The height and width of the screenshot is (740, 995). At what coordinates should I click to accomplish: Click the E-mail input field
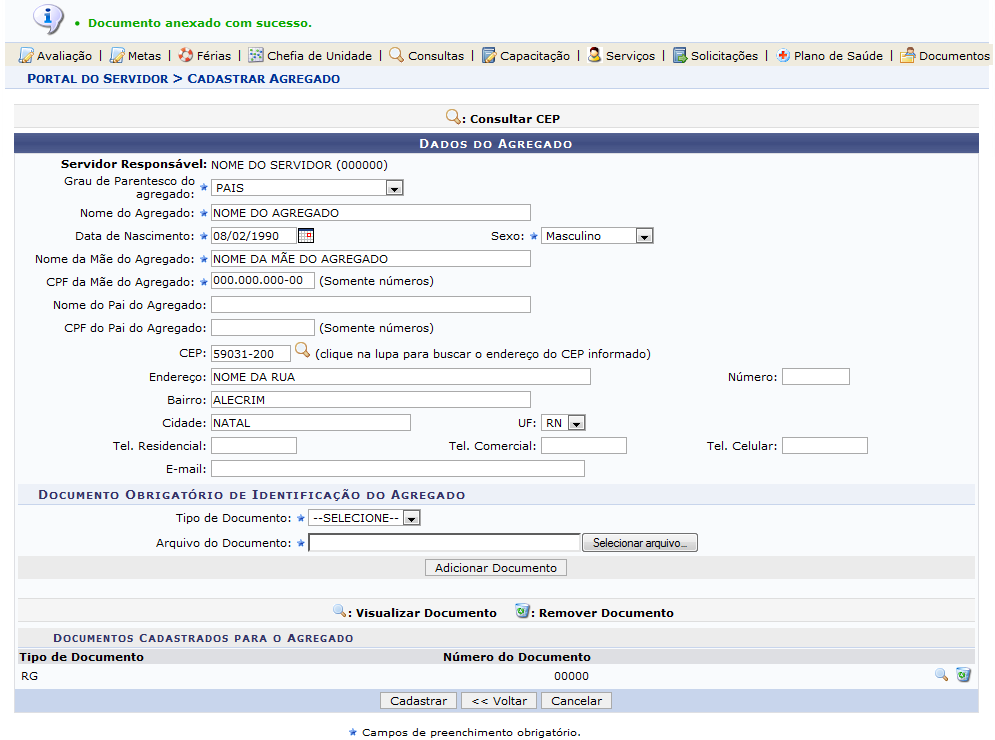click(x=397, y=469)
